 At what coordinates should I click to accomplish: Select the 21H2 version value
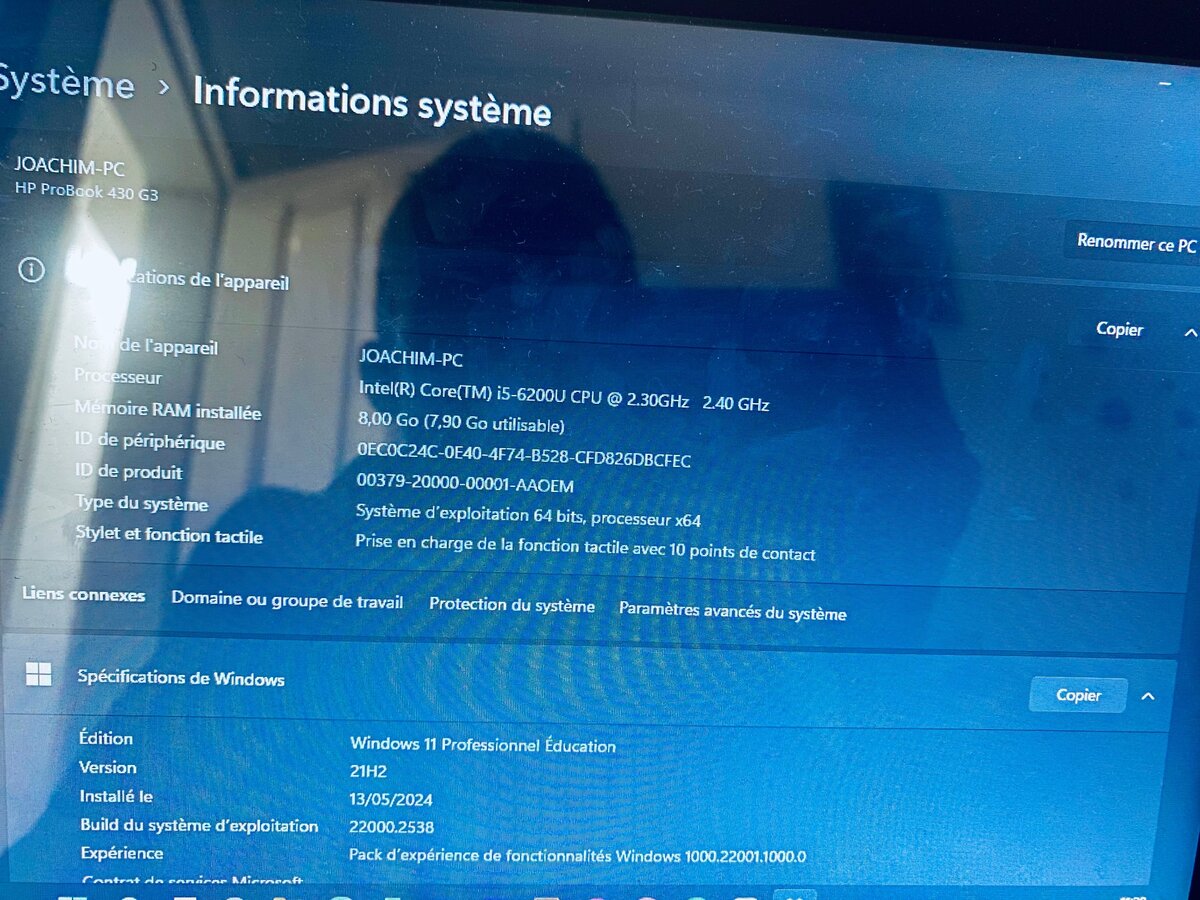368,772
